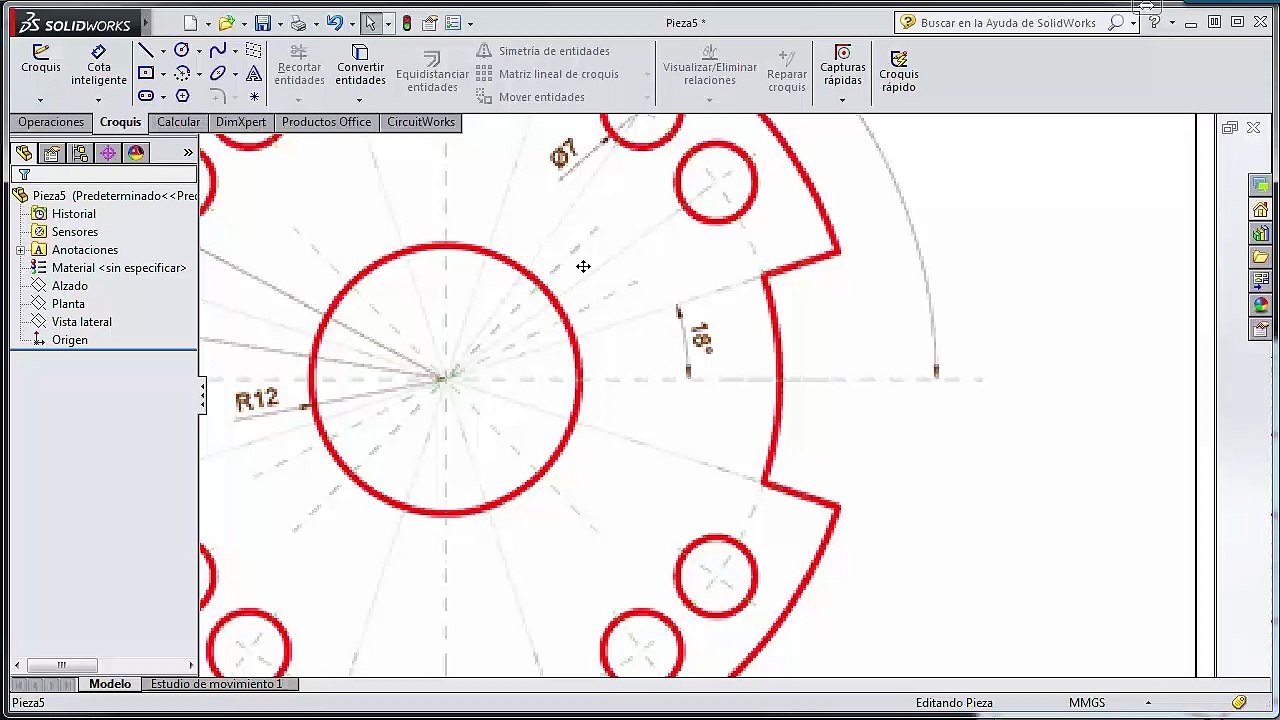The image size is (1280, 720).
Task: Open the Options icon in the top toolbar
Action: click(453, 23)
